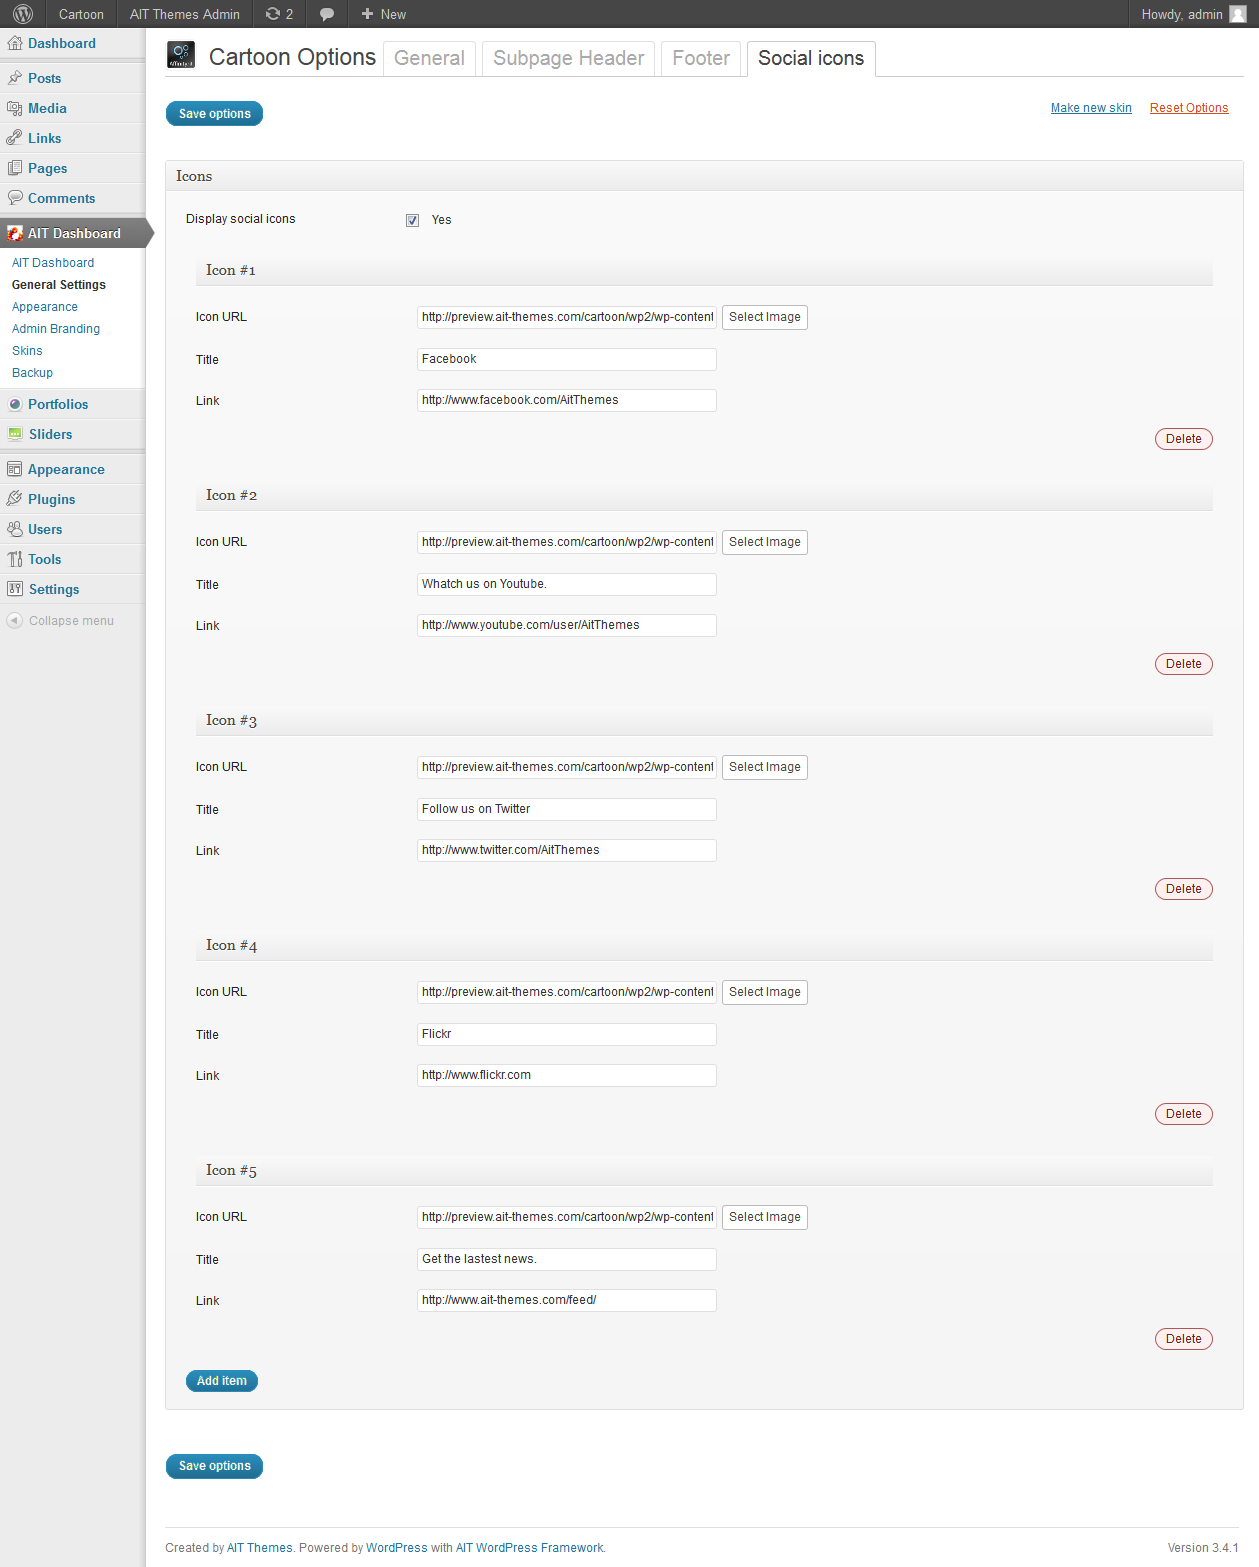The image size is (1259, 1567).
Task: Focus the Whatch us on Youtube title field
Action: (x=567, y=584)
